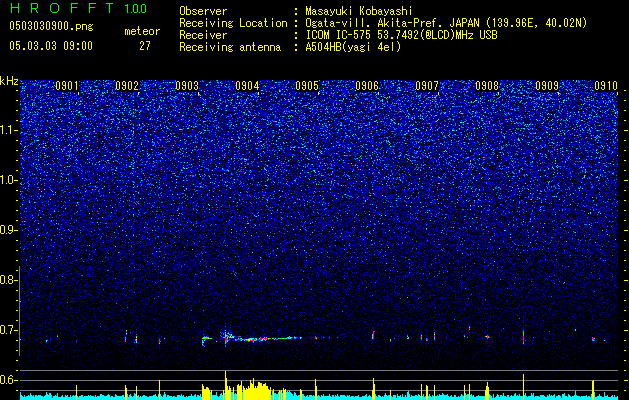Select the filename 0503030900.png
This screenshot has width=629, height=400.
(51, 26)
